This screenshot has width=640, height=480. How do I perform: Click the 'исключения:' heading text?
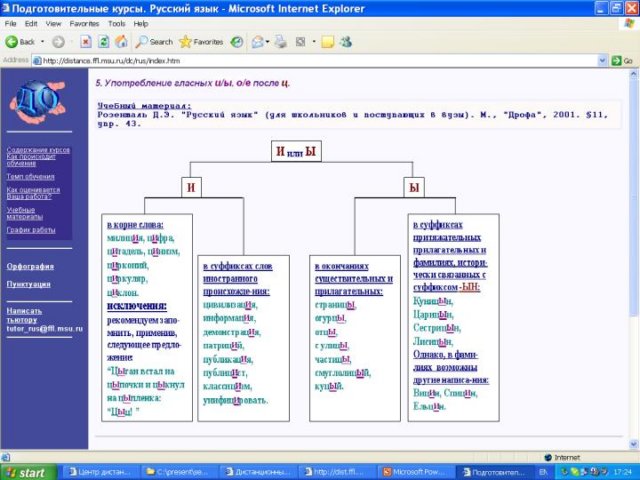tap(137, 306)
